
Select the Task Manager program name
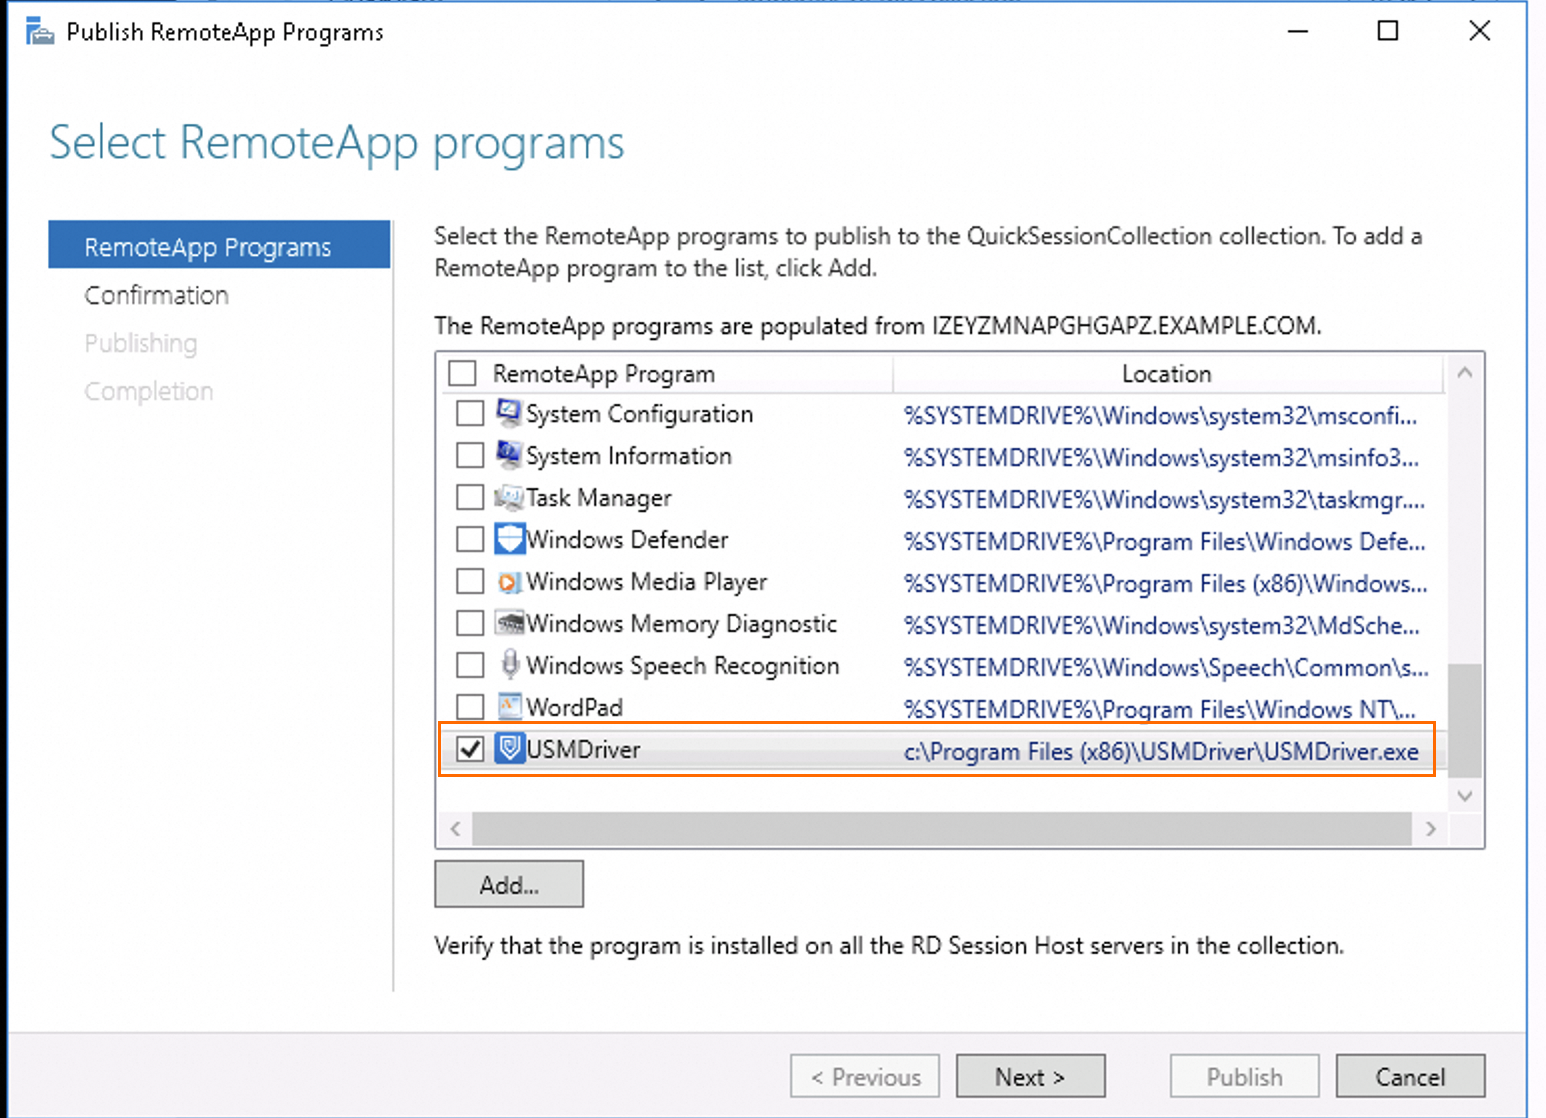(599, 498)
